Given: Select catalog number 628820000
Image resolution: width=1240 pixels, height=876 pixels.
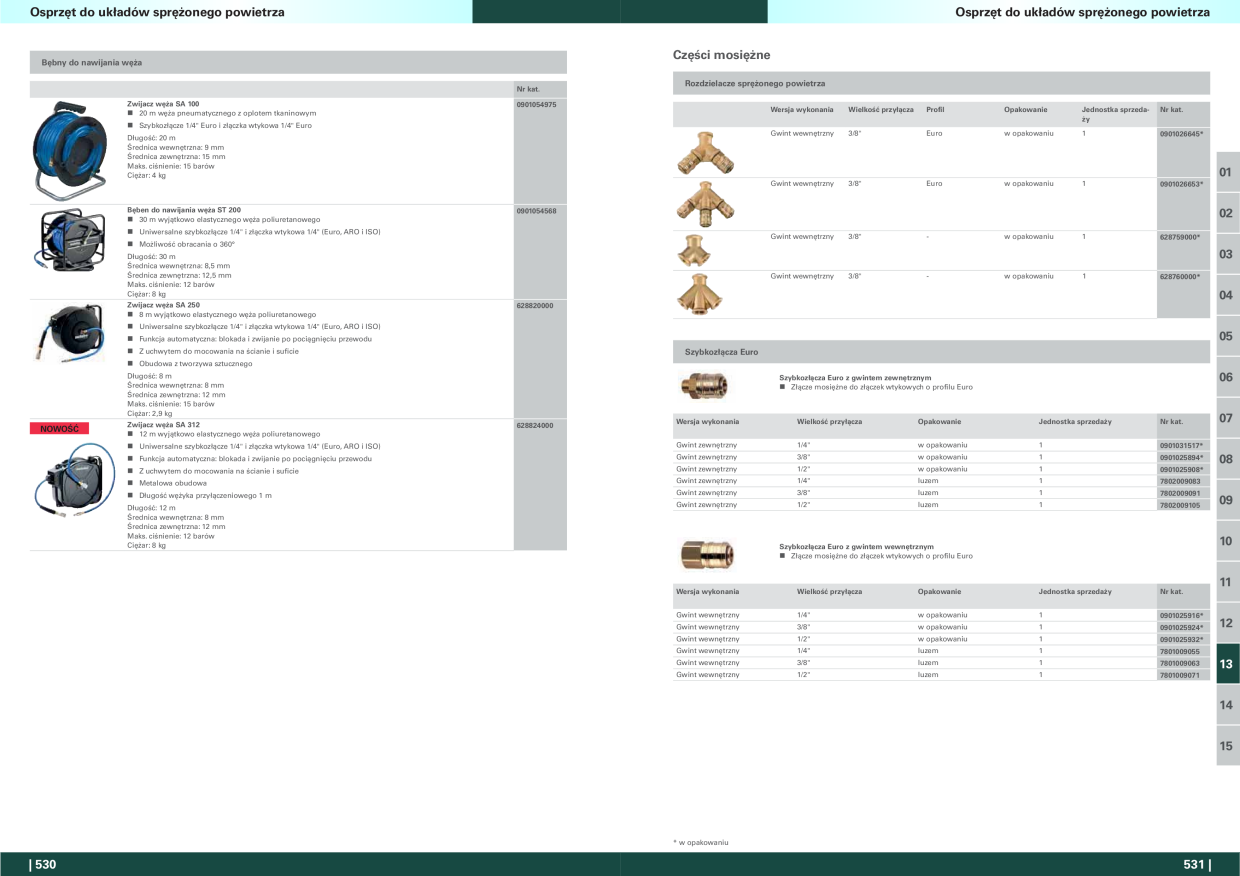Looking at the screenshot, I should (535, 305).
